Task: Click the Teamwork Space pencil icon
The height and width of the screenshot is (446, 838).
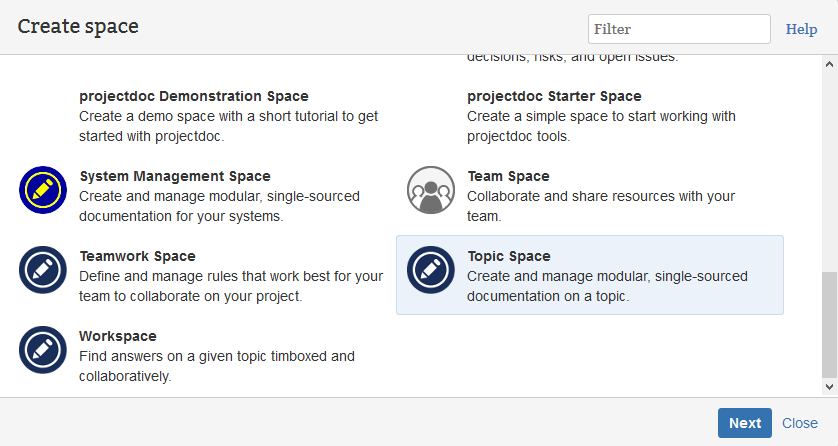Action: tap(43, 270)
